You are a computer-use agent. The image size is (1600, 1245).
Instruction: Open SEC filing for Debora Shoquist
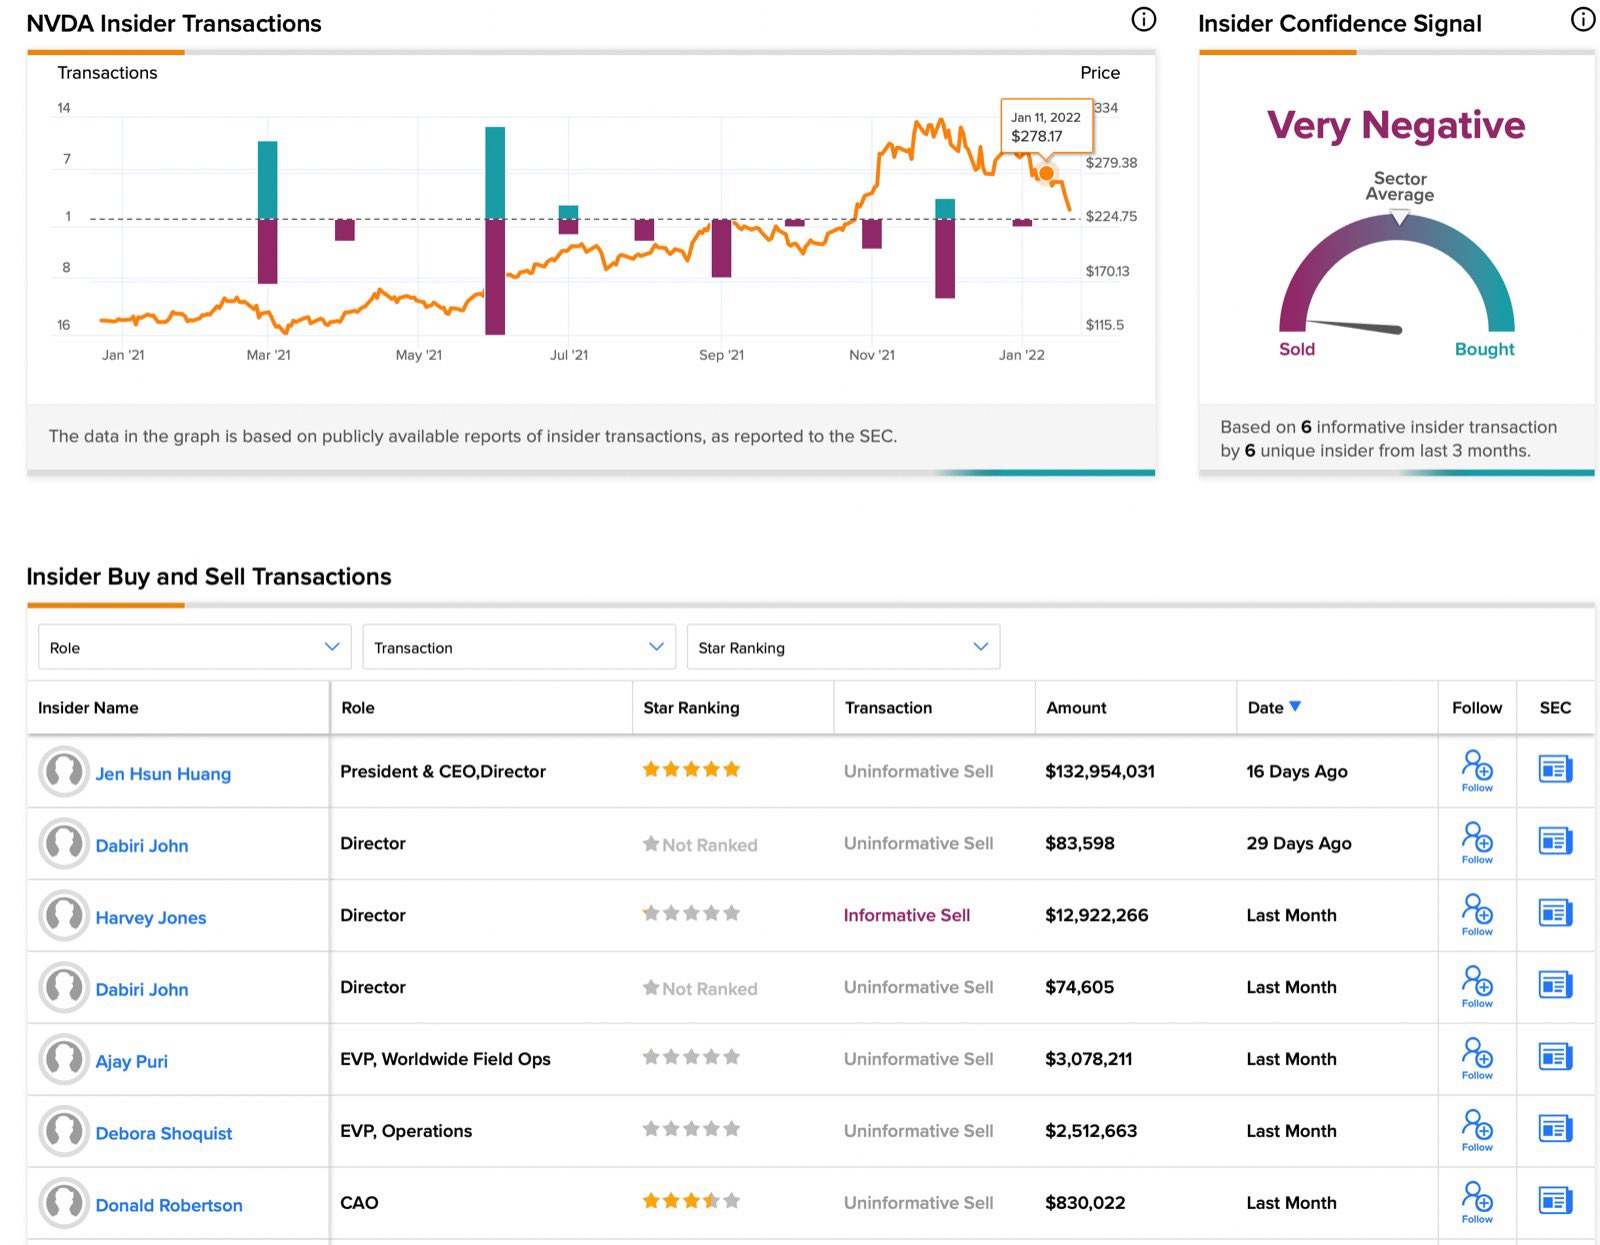[x=1555, y=1129]
